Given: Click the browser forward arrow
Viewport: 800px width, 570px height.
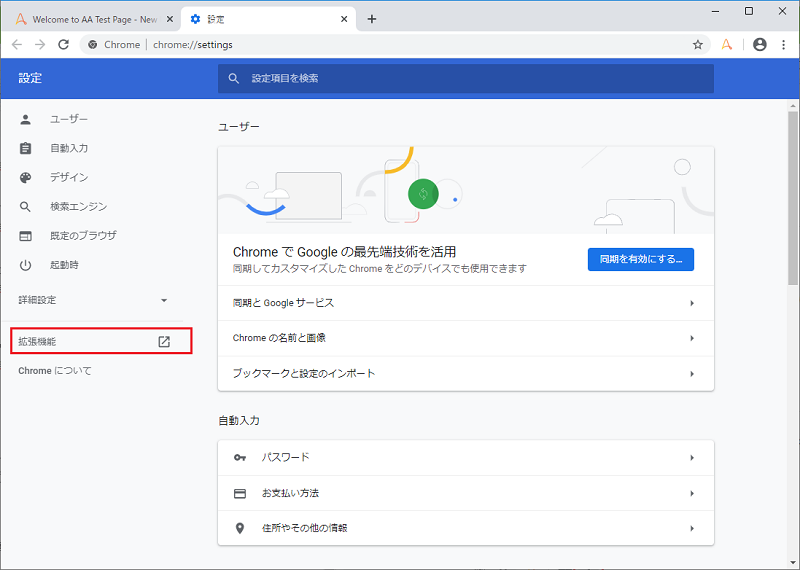Looking at the screenshot, I should [x=40, y=45].
